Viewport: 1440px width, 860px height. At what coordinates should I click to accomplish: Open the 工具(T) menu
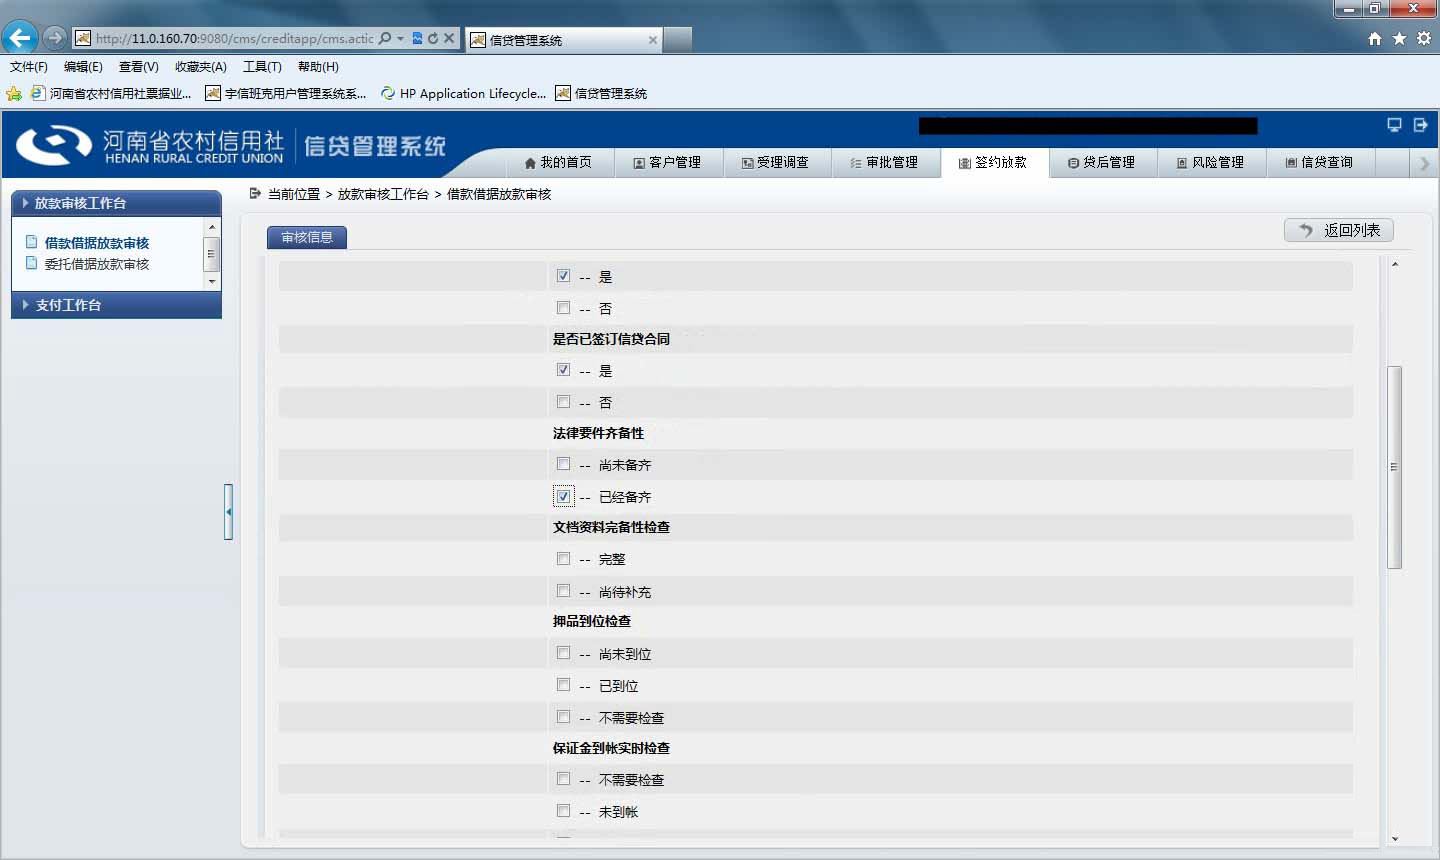point(262,67)
